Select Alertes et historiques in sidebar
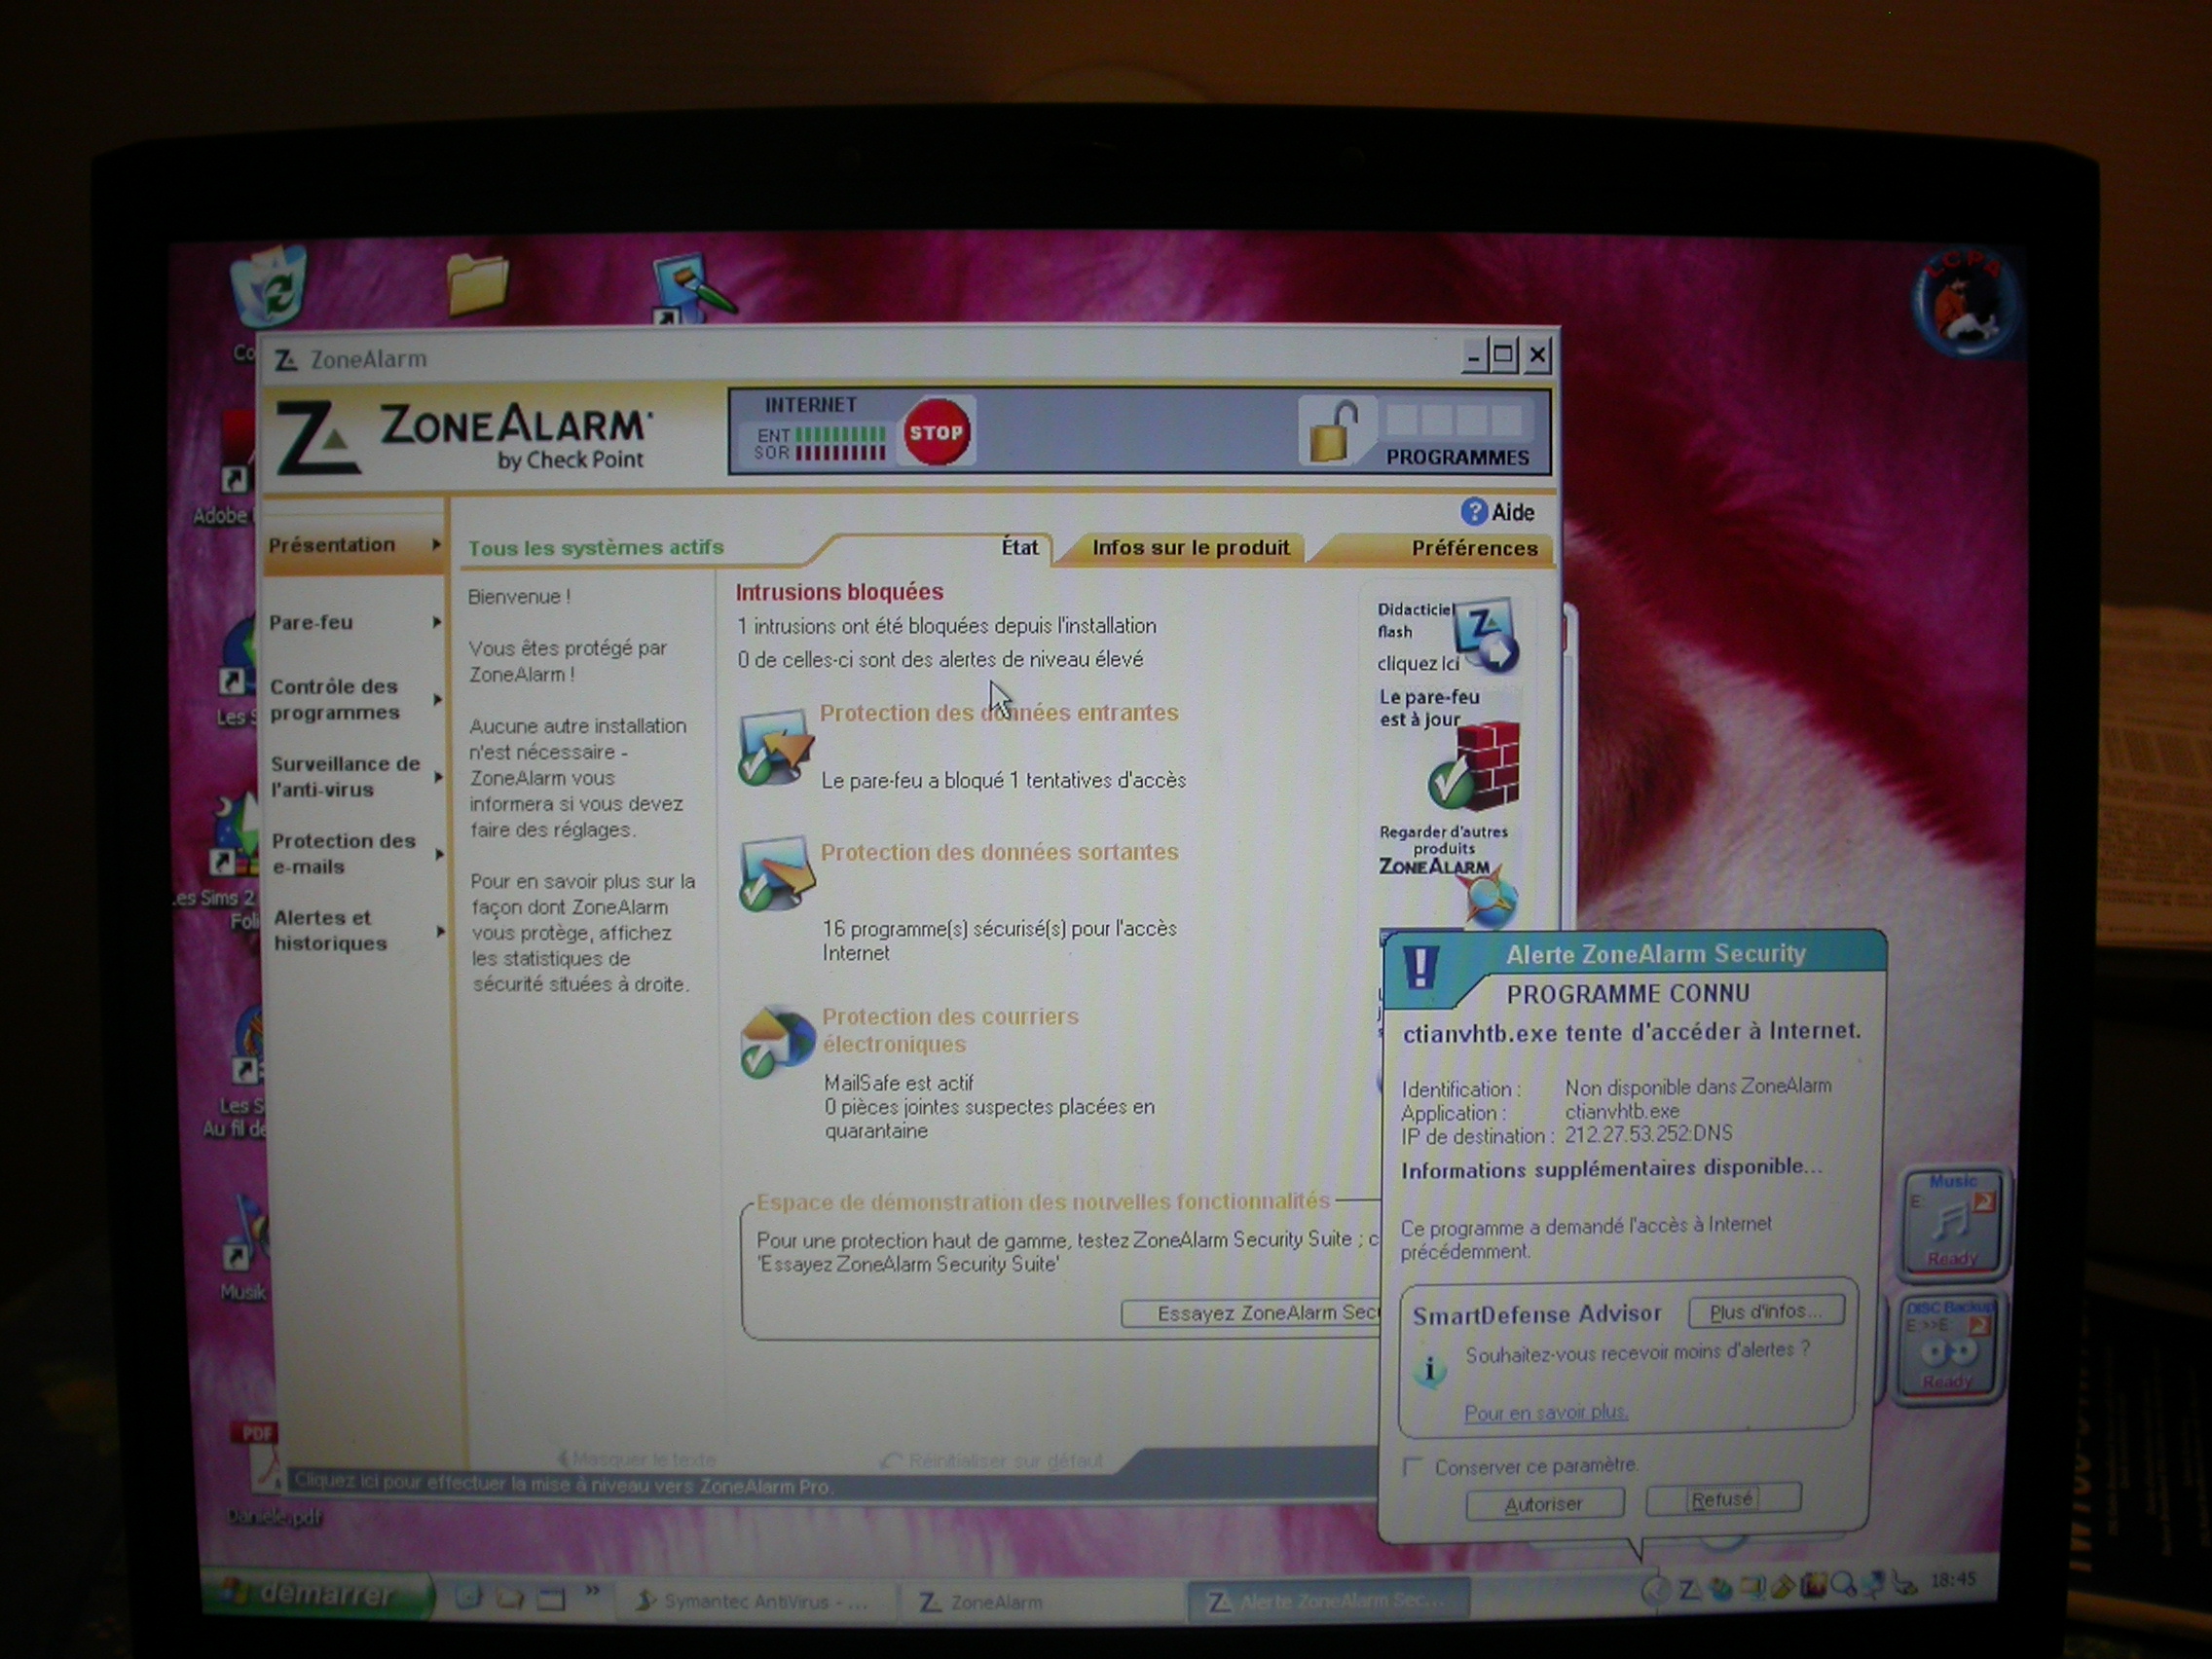This screenshot has width=2212, height=1659. click(330, 930)
